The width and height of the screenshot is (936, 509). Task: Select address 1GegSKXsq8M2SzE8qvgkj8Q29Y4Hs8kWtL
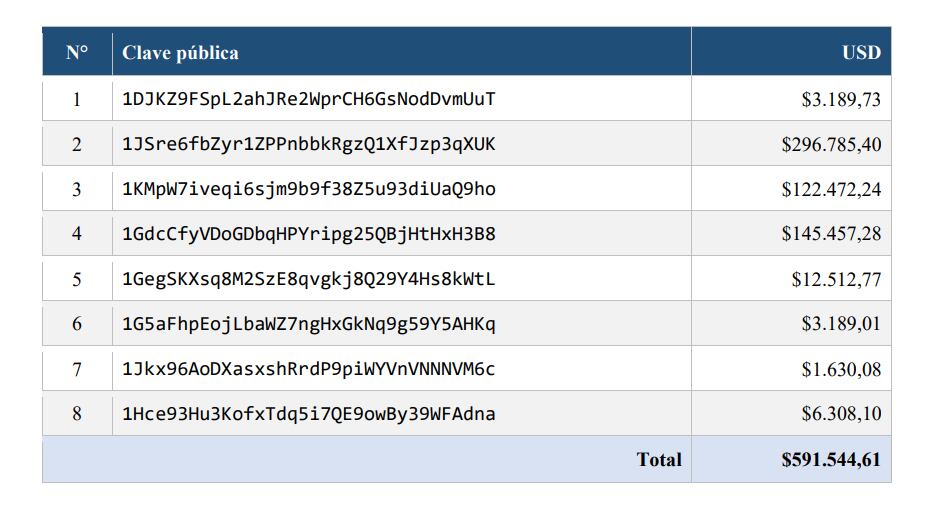(309, 279)
